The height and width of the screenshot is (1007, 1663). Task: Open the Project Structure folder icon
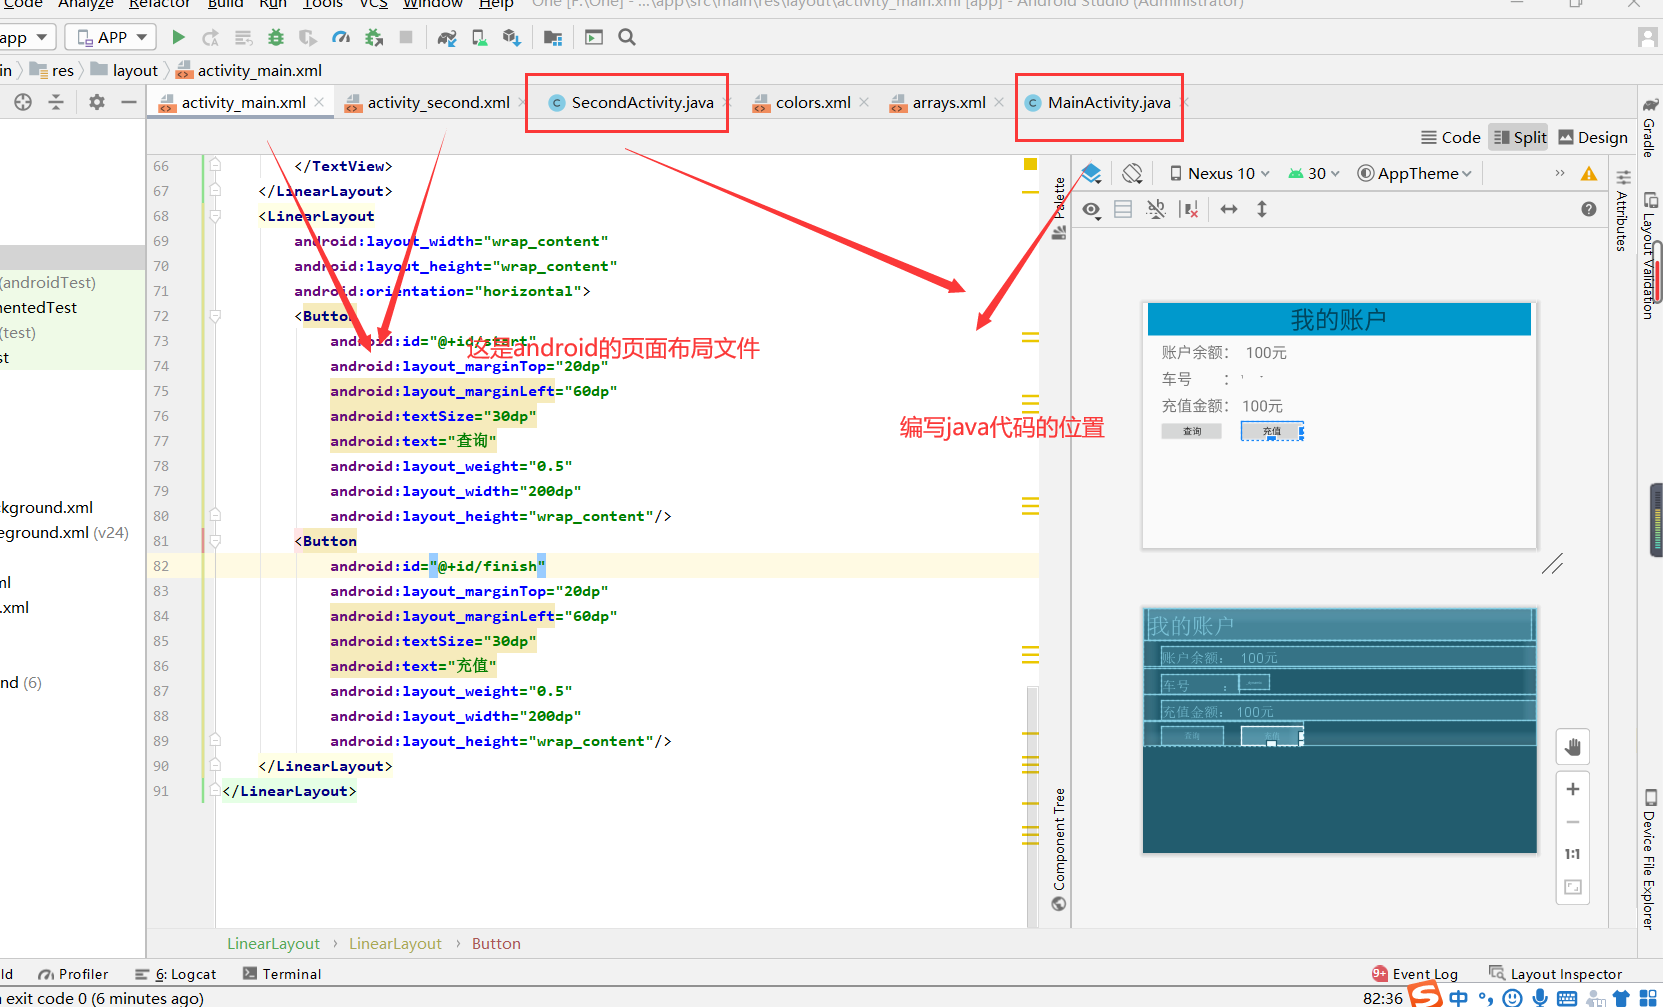tap(552, 37)
